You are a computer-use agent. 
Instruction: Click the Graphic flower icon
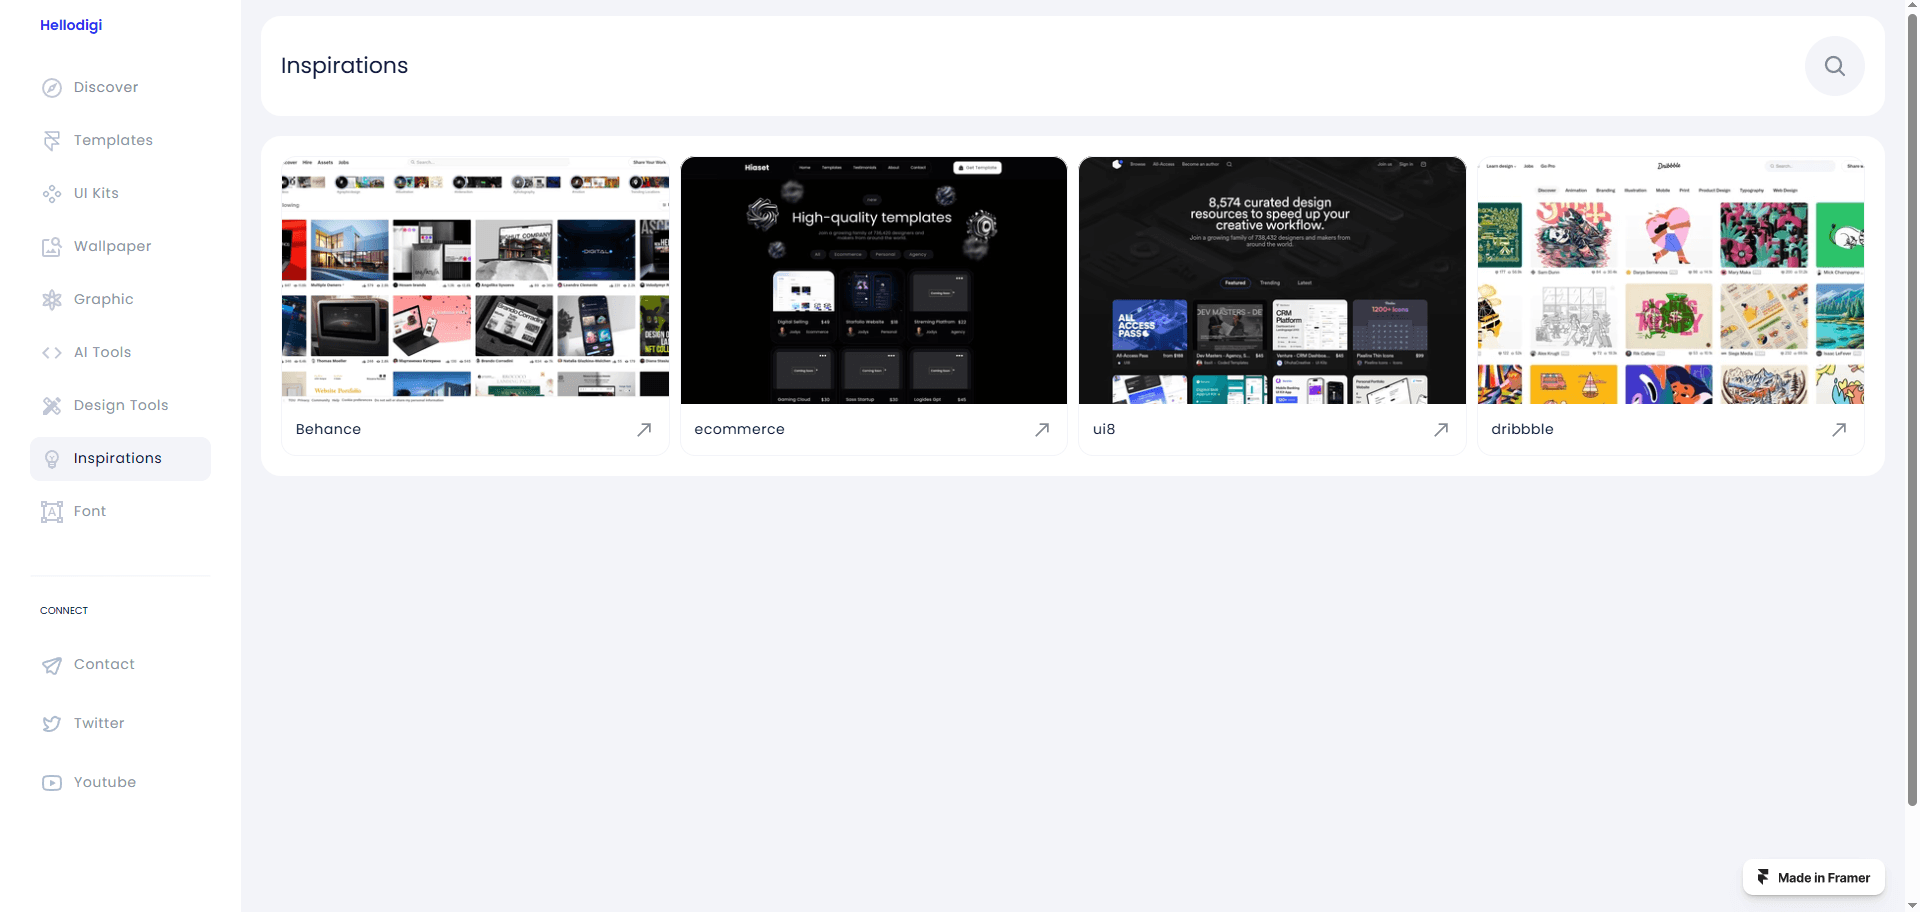point(52,300)
